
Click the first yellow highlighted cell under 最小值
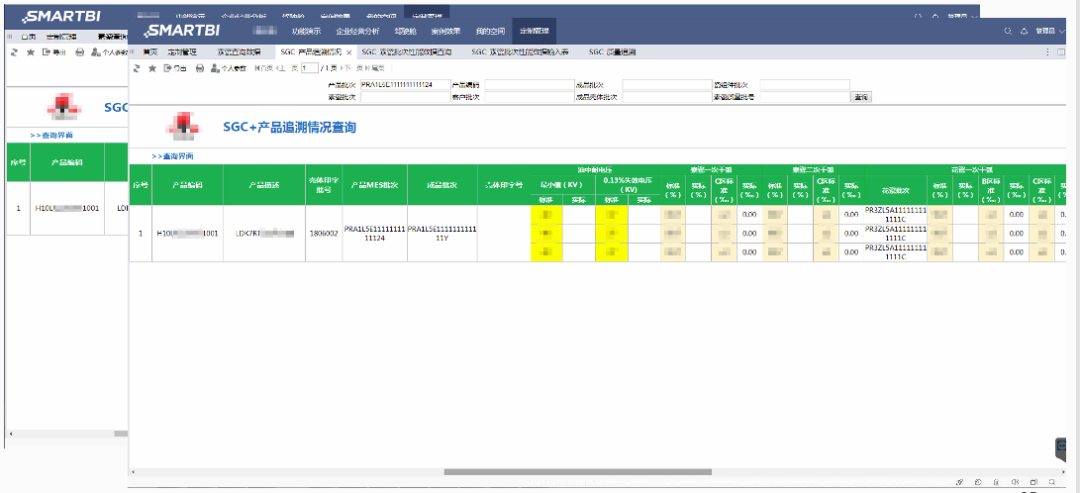pyautogui.click(x=546, y=215)
